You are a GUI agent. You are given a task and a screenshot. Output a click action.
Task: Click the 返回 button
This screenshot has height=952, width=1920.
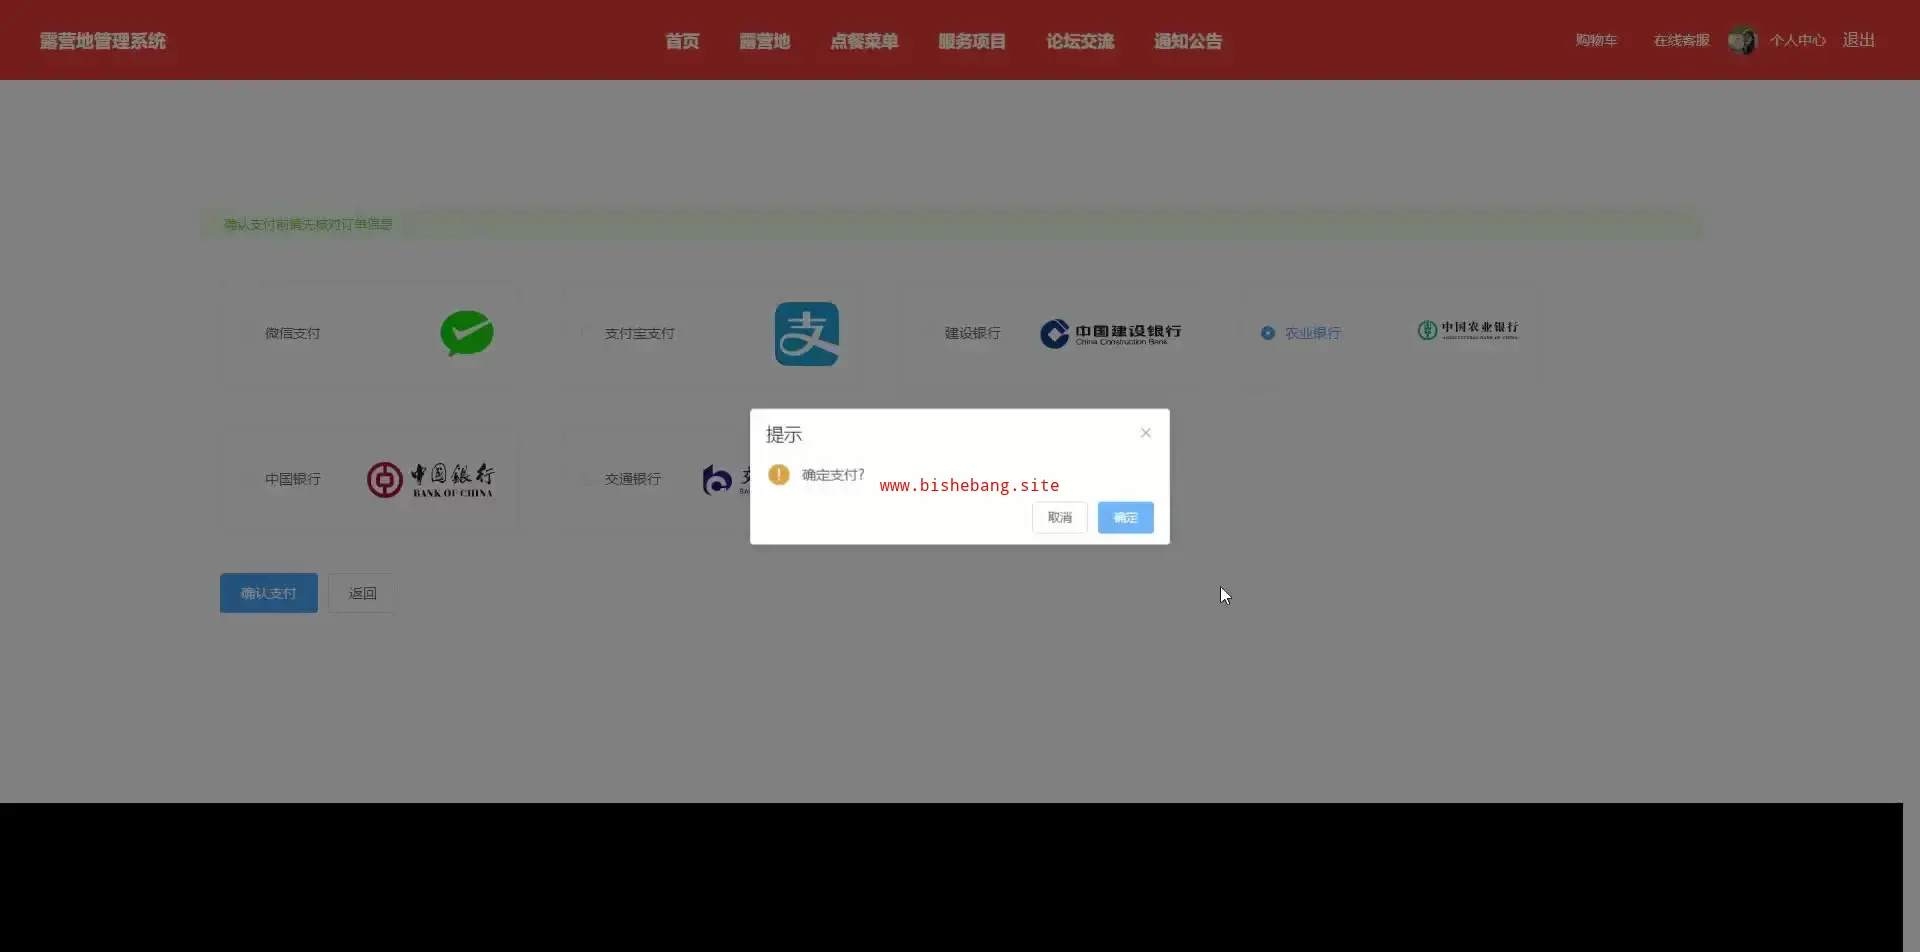click(x=362, y=593)
